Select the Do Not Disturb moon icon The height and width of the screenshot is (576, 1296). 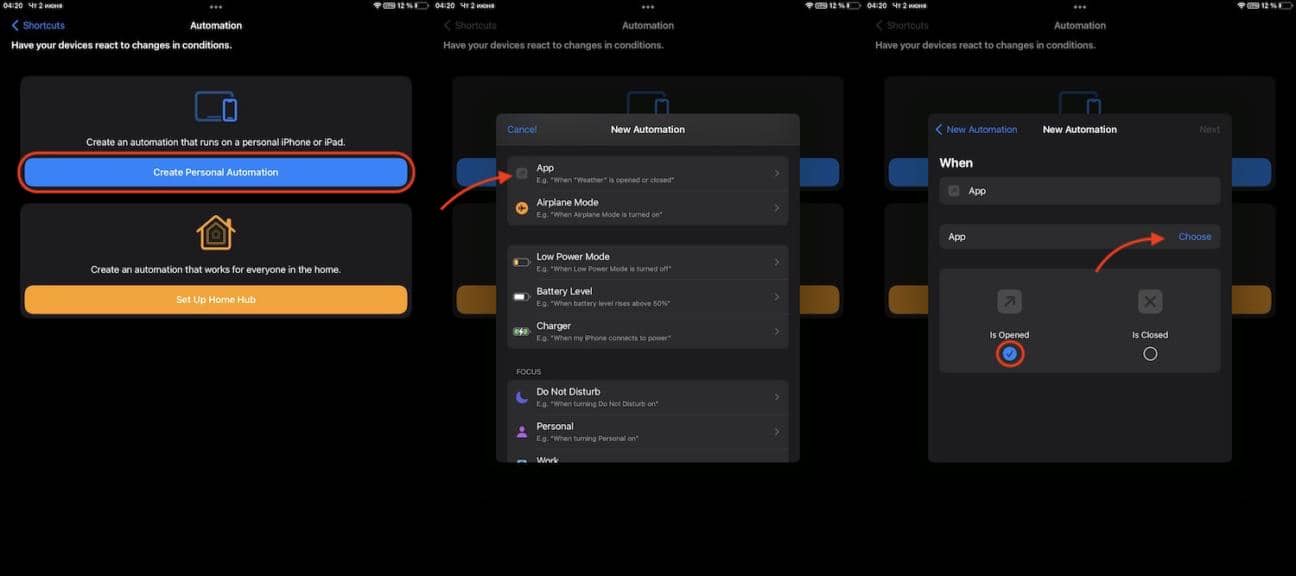pyautogui.click(x=521, y=397)
